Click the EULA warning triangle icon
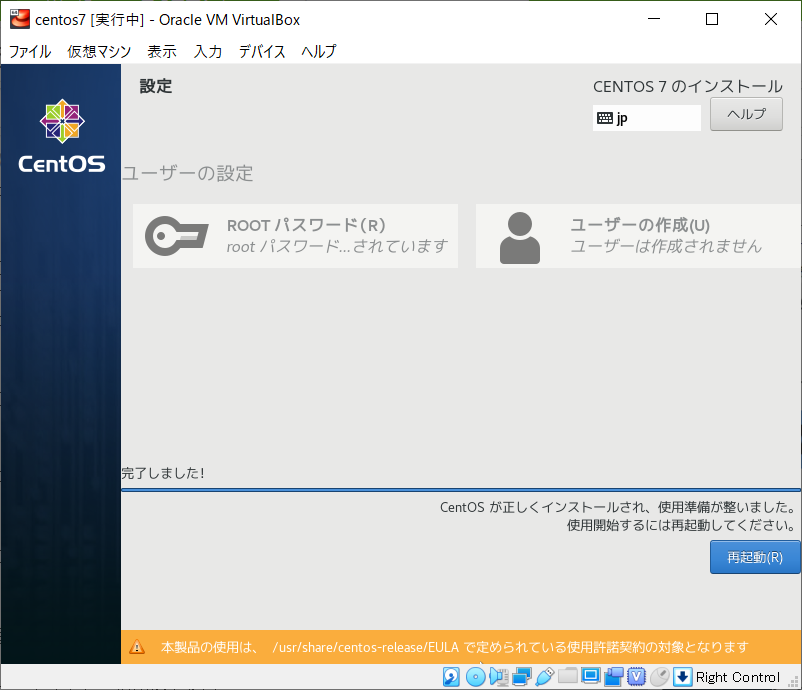 tap(137, 647)
